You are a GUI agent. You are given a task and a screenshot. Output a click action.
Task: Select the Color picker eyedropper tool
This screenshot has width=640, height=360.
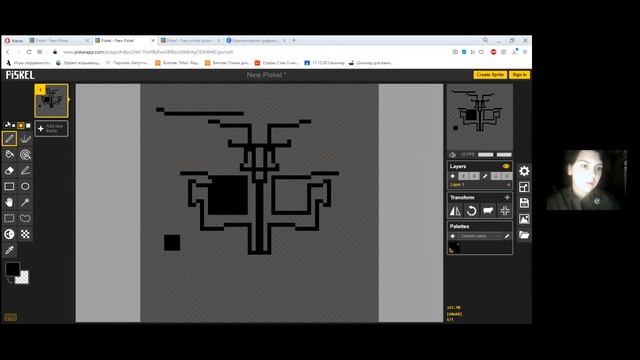[x=9, y=250]
